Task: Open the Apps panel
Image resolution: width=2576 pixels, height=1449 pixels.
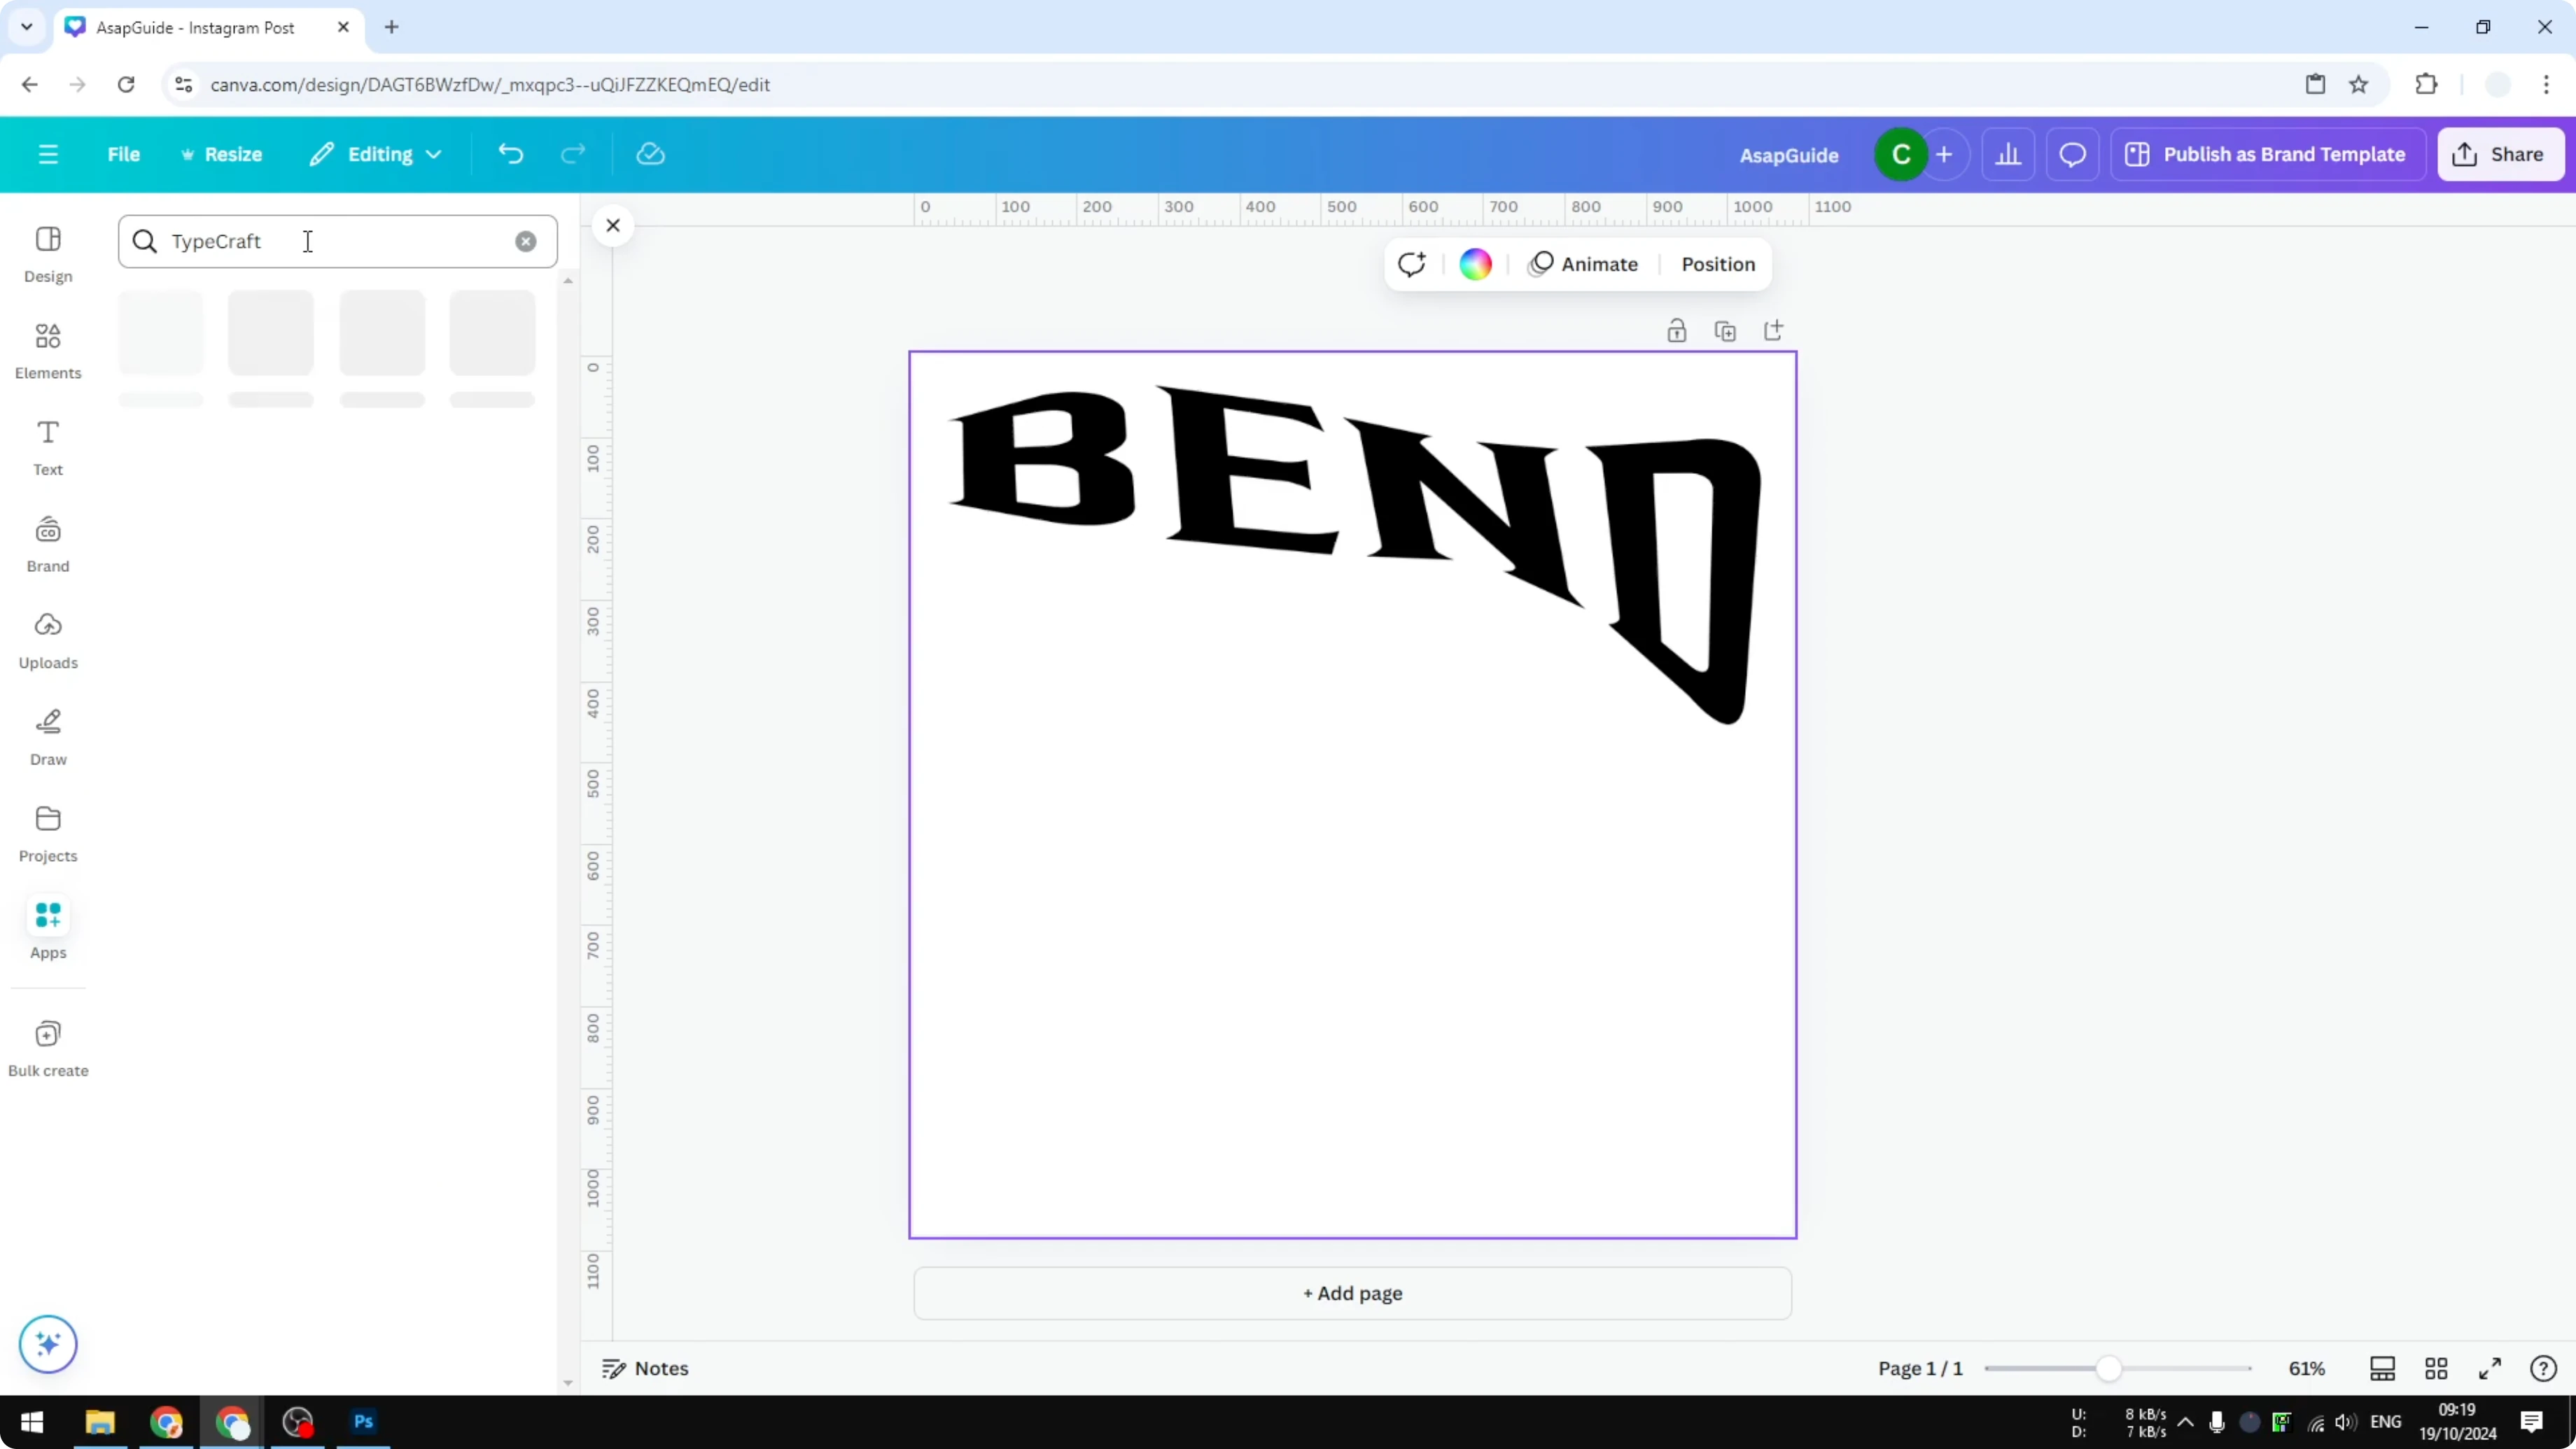Action: 47,929
